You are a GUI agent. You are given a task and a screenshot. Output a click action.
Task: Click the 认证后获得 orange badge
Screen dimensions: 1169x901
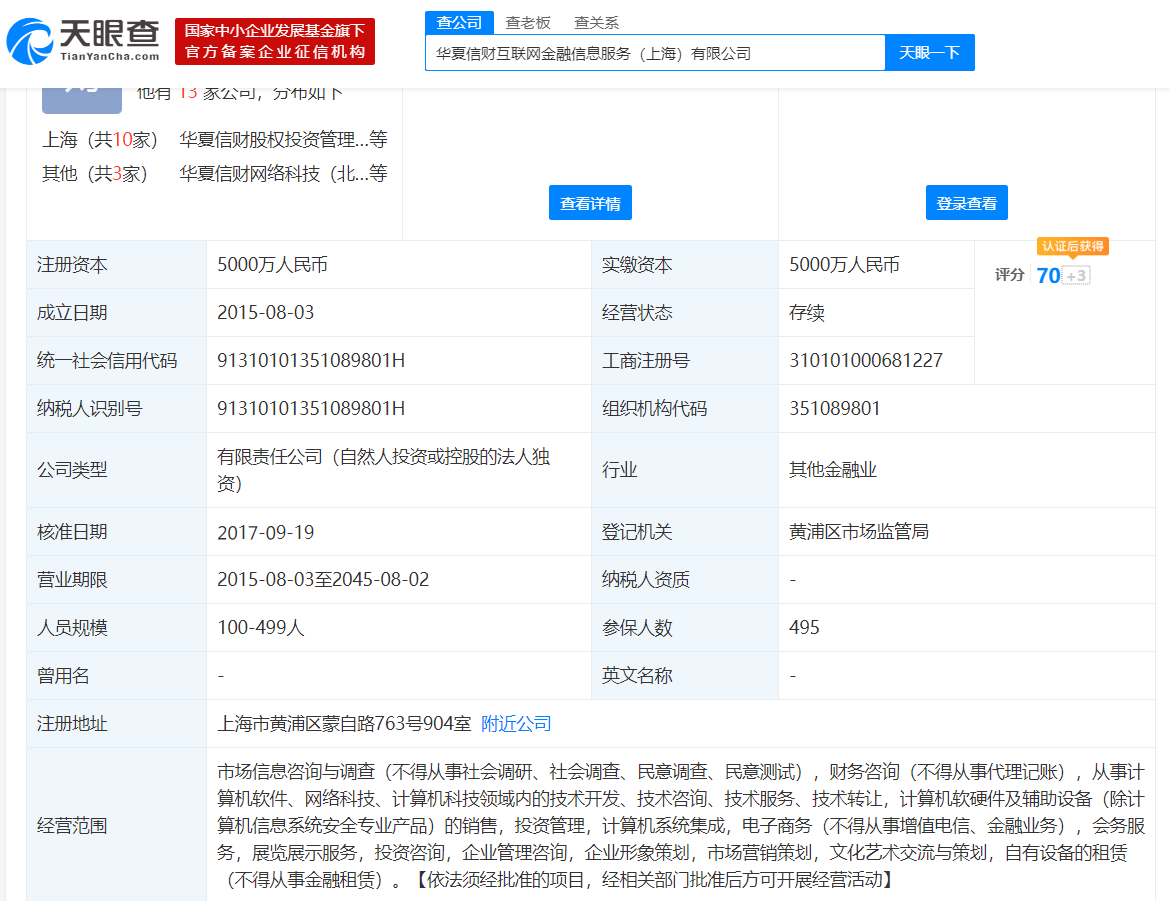[1073, 246]
